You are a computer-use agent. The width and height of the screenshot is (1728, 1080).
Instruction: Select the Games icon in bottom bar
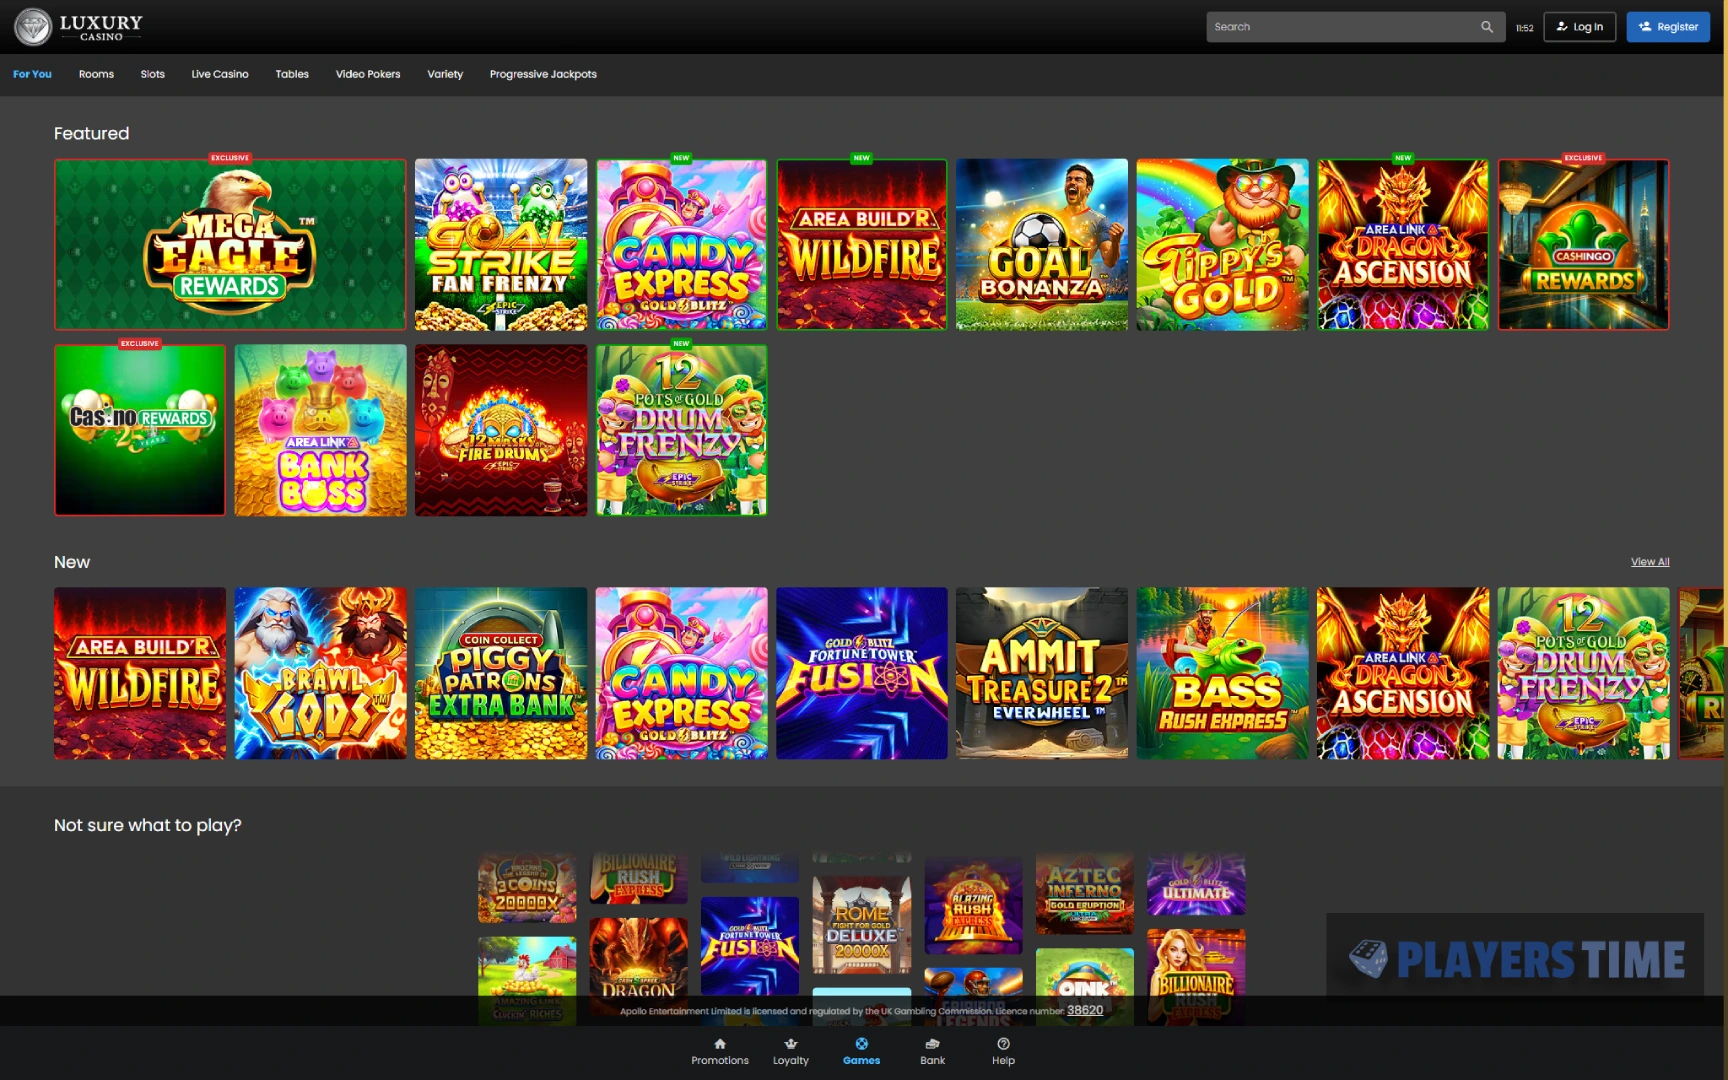pyautogui.click(x=861, y=1044)
